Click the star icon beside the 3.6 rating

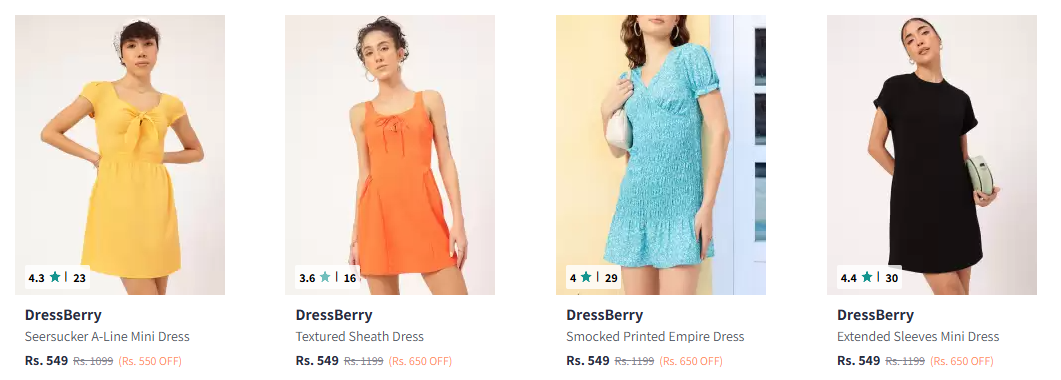click(x=325, y=277)
